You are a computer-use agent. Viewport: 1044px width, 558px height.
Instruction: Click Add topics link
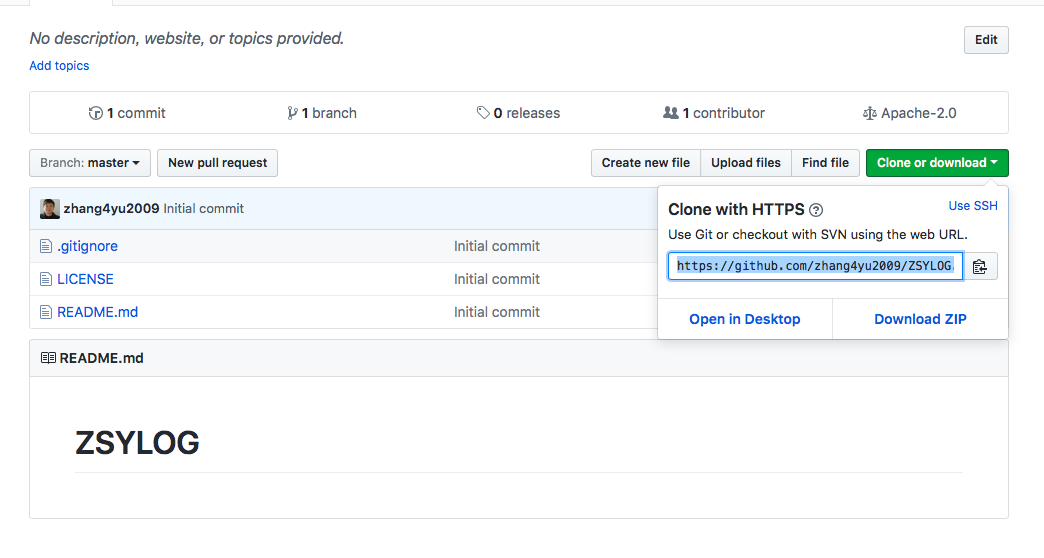point(59,66)
